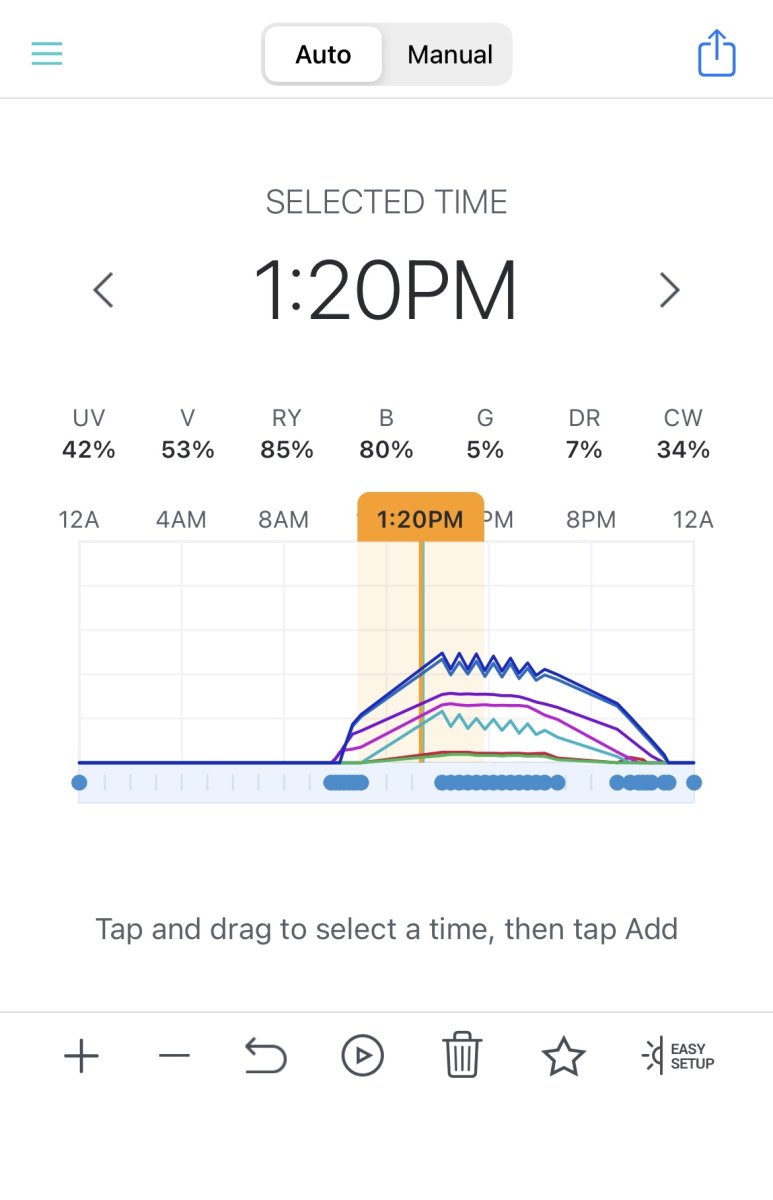Viewport: 773px width, 1200px height.
Task: Add a time point with plus icon
Action: (x=81, y=1056)
